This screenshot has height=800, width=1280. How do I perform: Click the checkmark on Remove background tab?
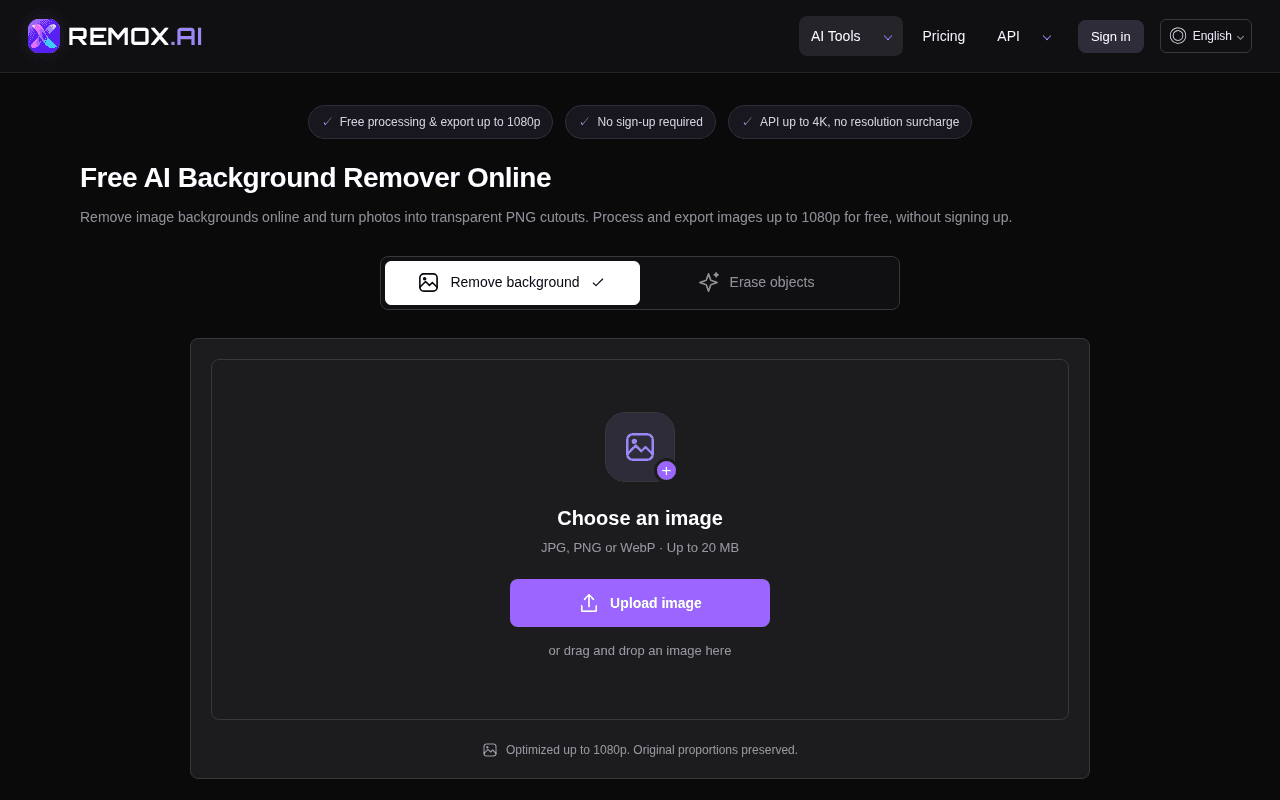598,283
